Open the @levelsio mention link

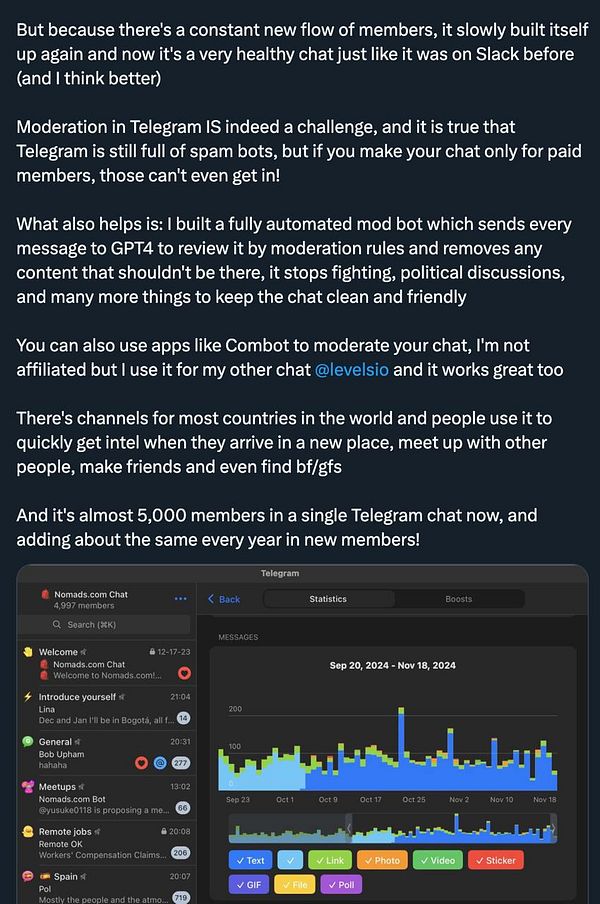click(352, 370)
